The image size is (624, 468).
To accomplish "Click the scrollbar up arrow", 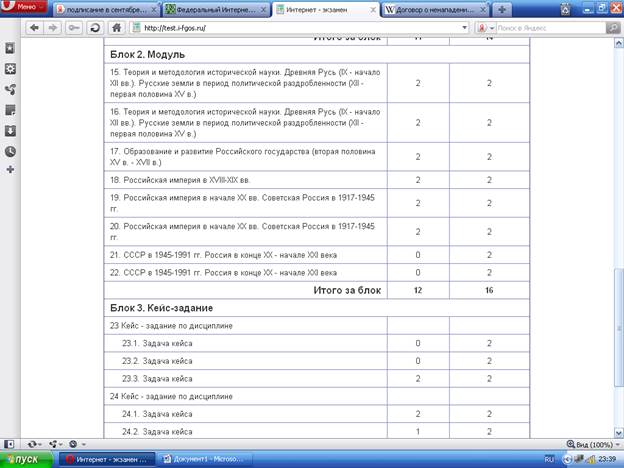I will coord(618,43).
